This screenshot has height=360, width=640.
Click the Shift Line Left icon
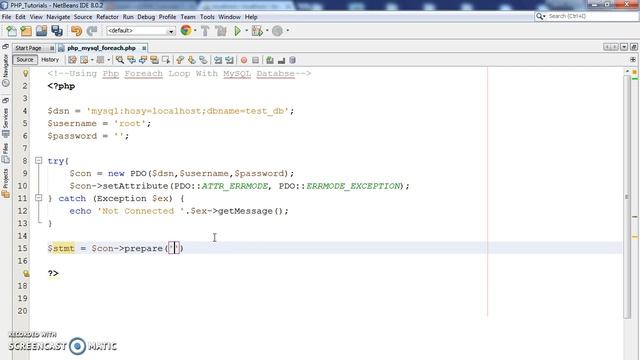pos(218,60)
